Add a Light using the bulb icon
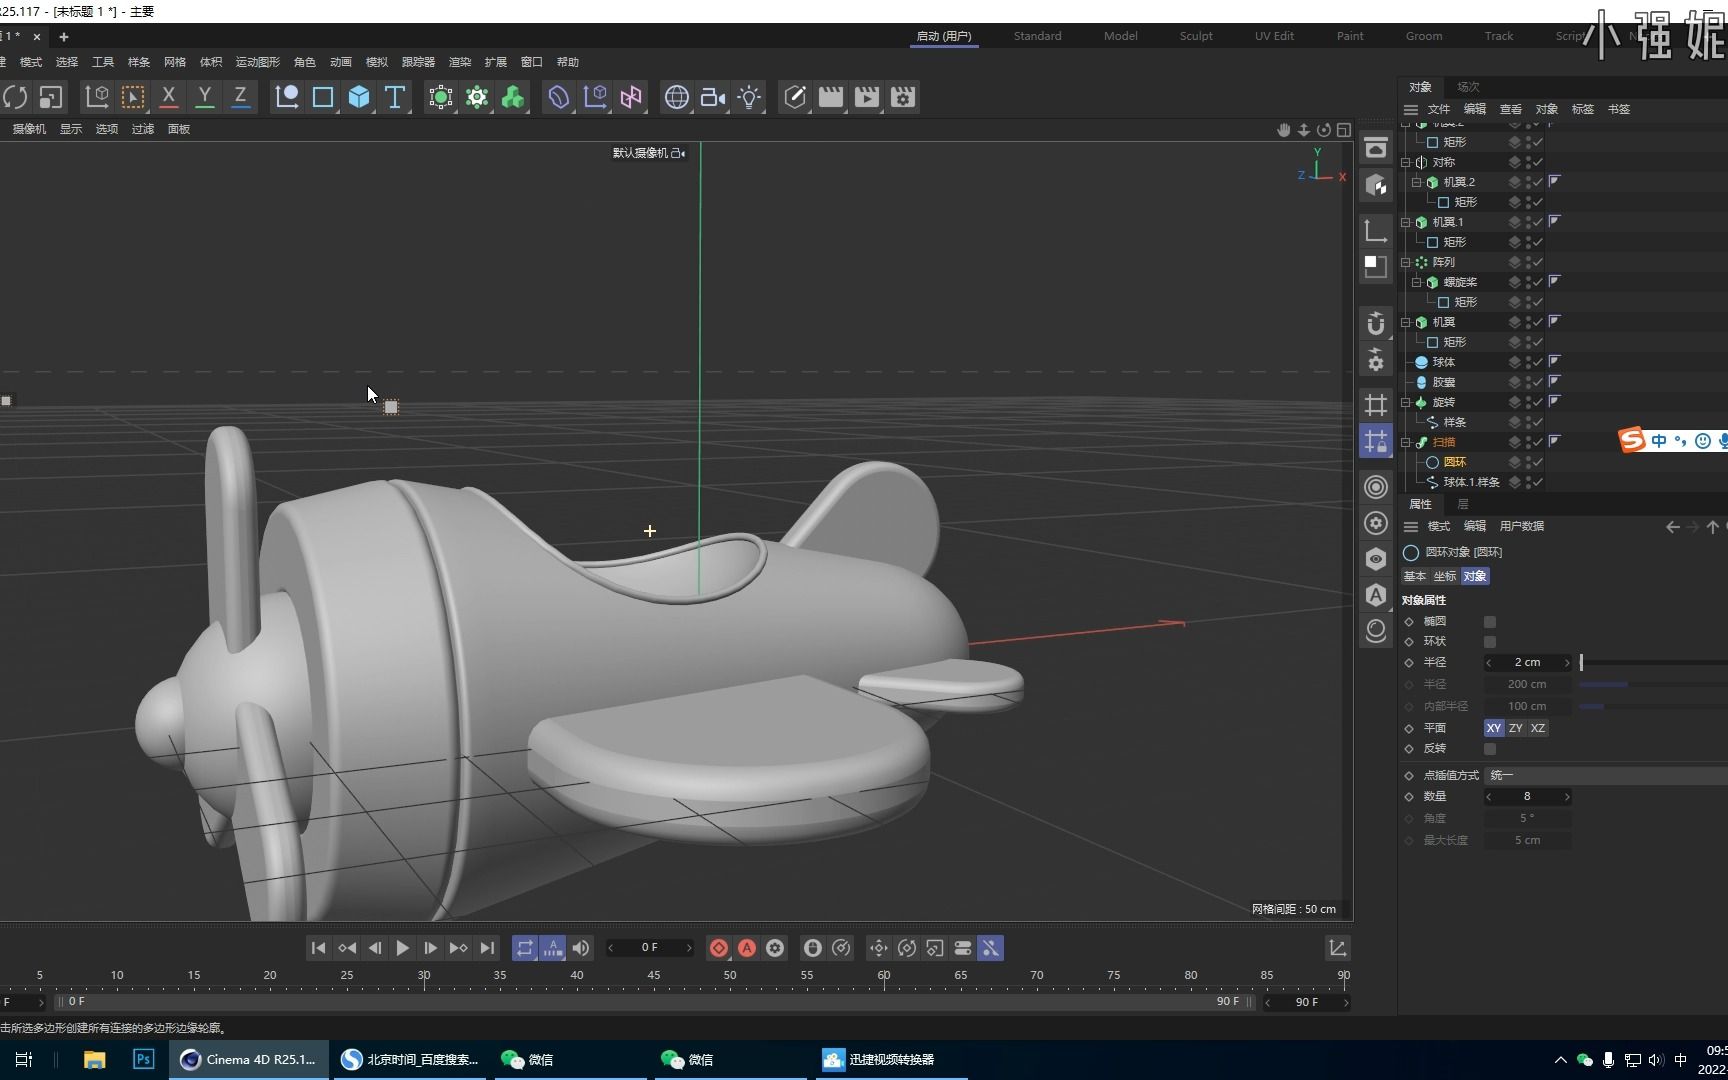 click(x=749, y=97)
